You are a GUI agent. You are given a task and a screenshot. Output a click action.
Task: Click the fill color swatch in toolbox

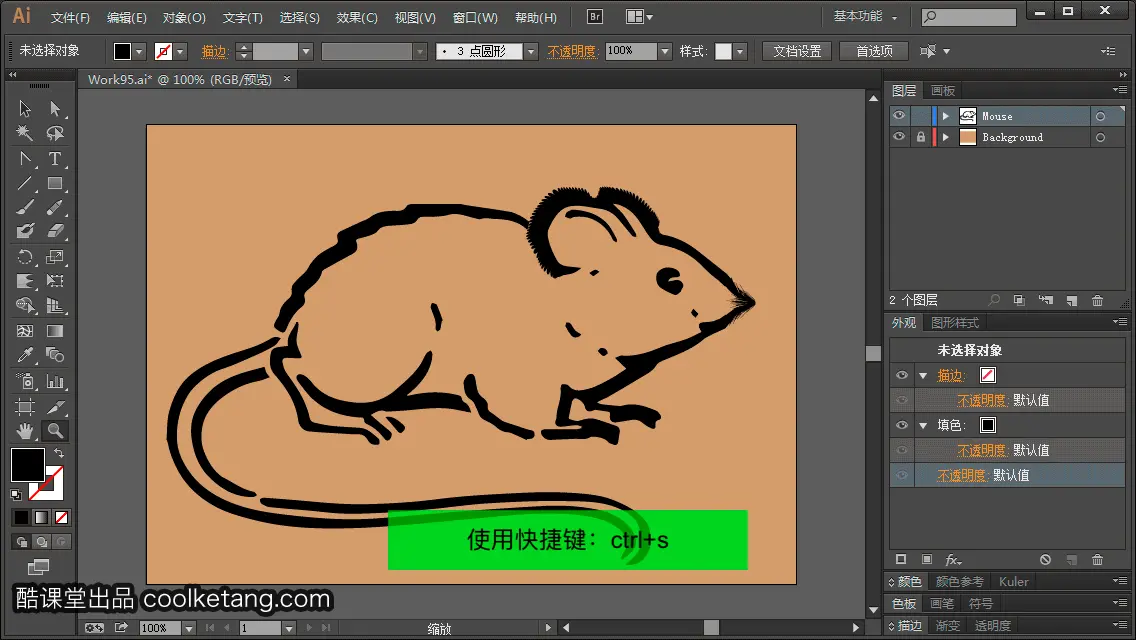(28, 465)
